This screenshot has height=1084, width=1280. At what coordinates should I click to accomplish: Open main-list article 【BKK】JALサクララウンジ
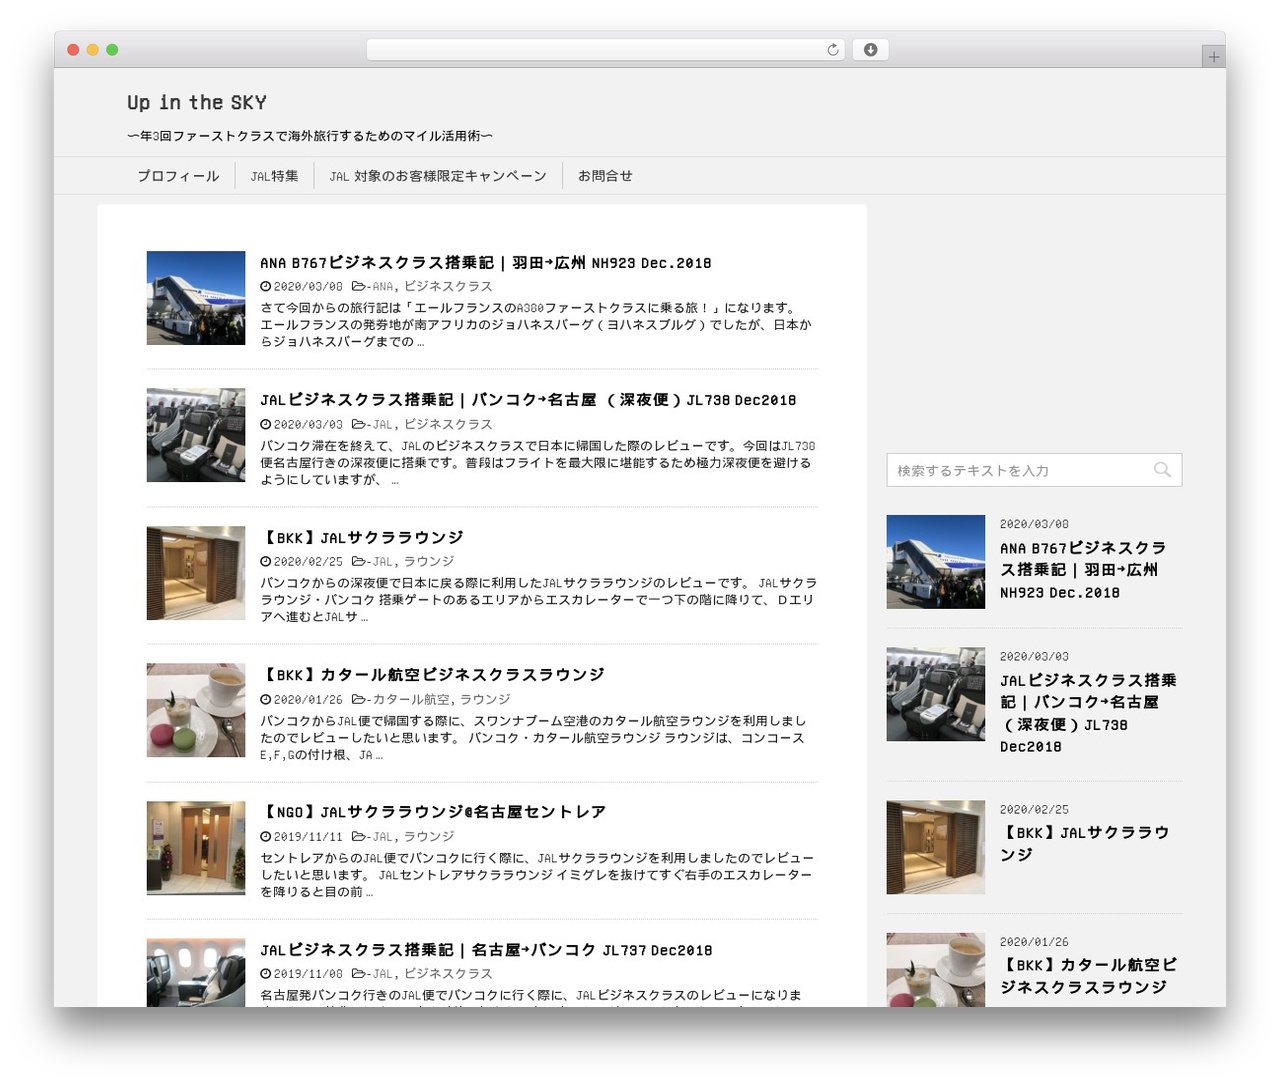coord(362,538)
